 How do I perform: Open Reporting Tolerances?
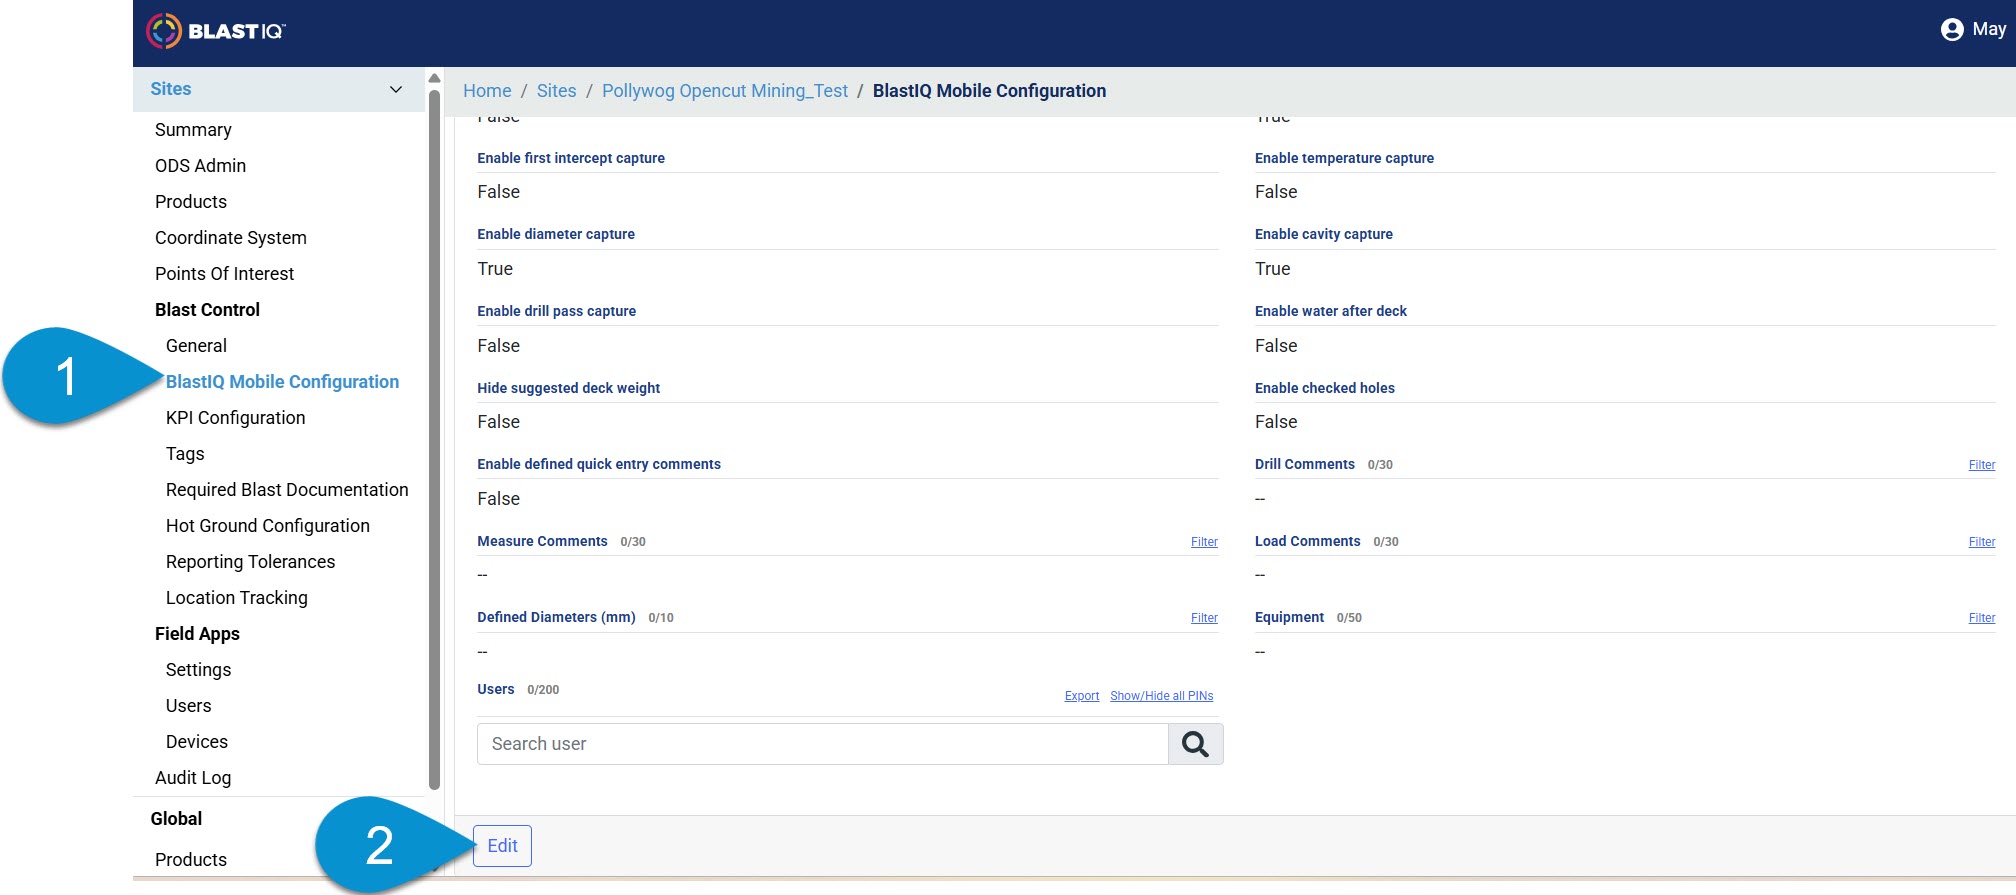(250, 562)
